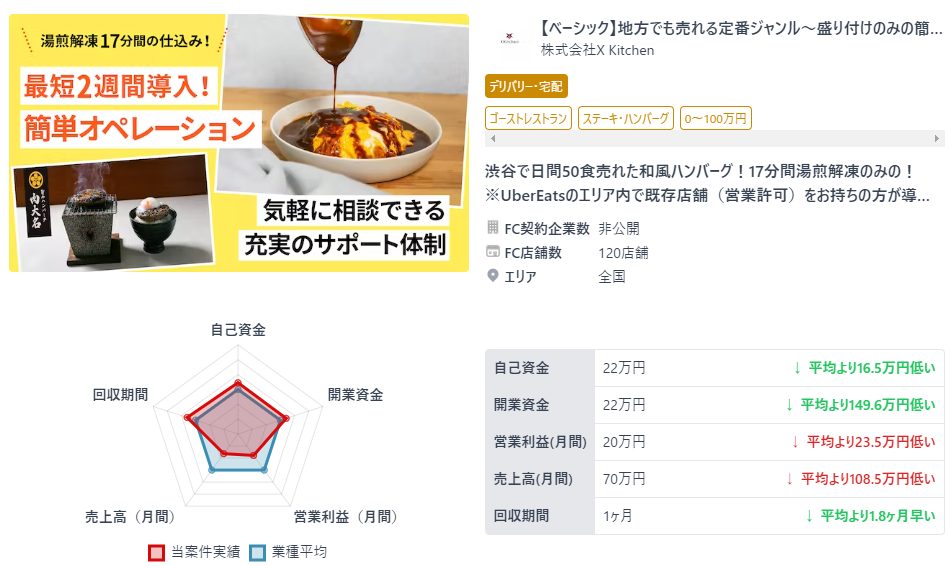Toggle the 当案件実績 legend box

pyautogui.click(x=156, y=552)
